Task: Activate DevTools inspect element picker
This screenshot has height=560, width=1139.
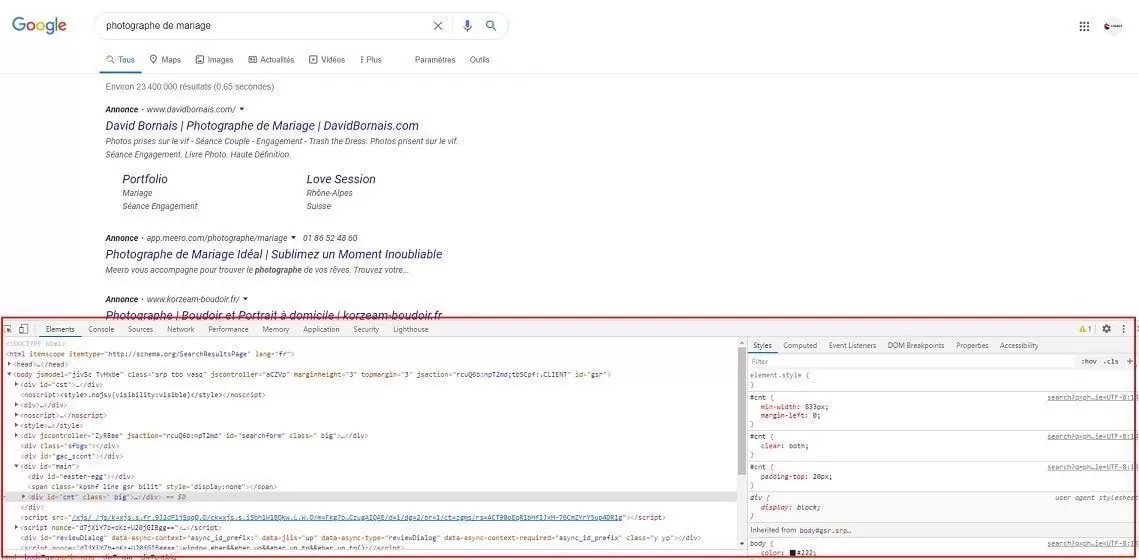Action: point(9,329)
